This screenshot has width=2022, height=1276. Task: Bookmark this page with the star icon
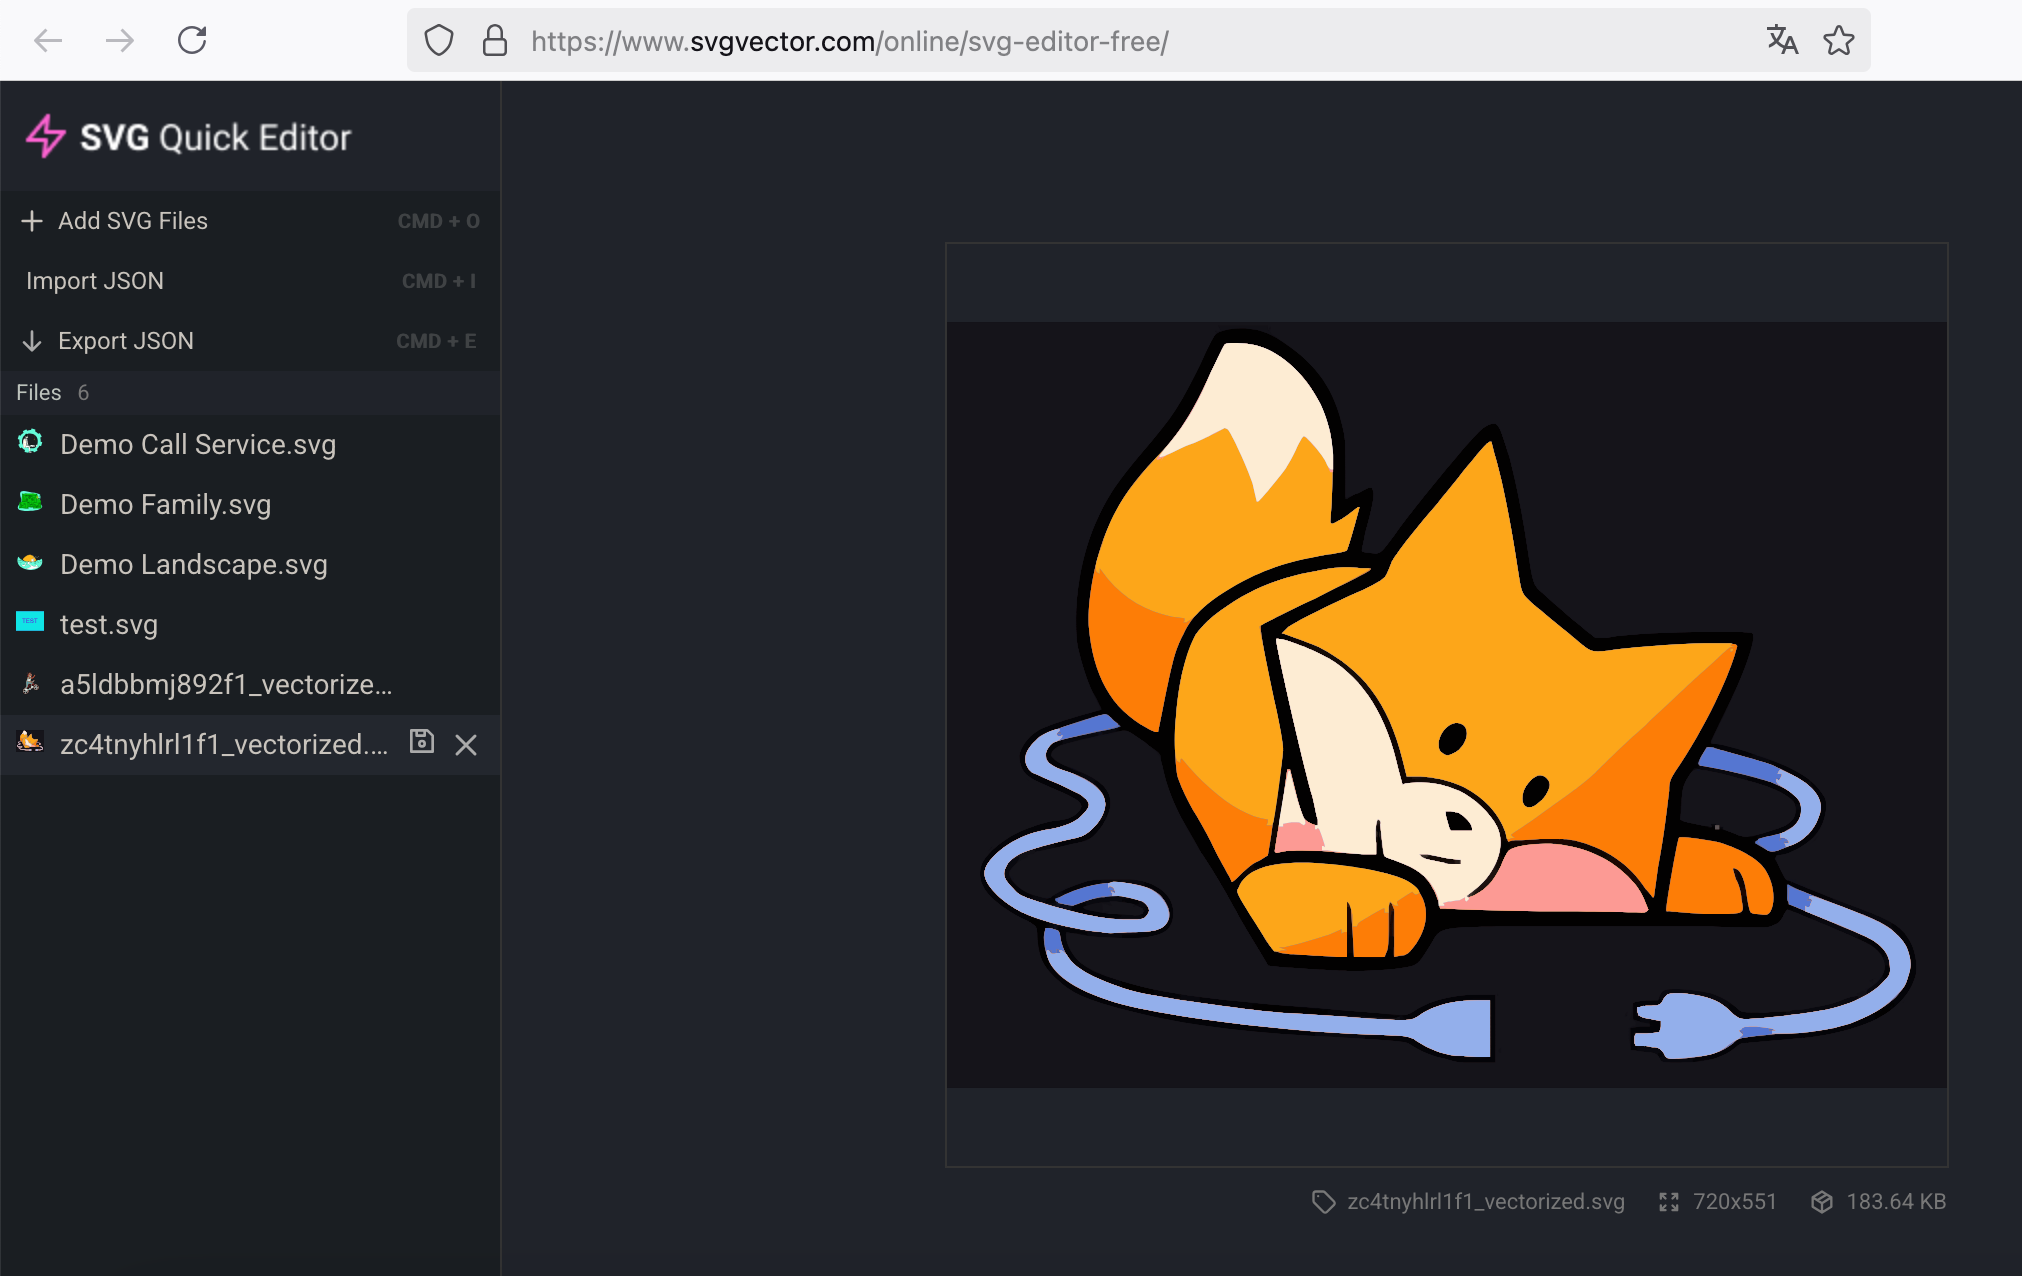point(1838,41)
